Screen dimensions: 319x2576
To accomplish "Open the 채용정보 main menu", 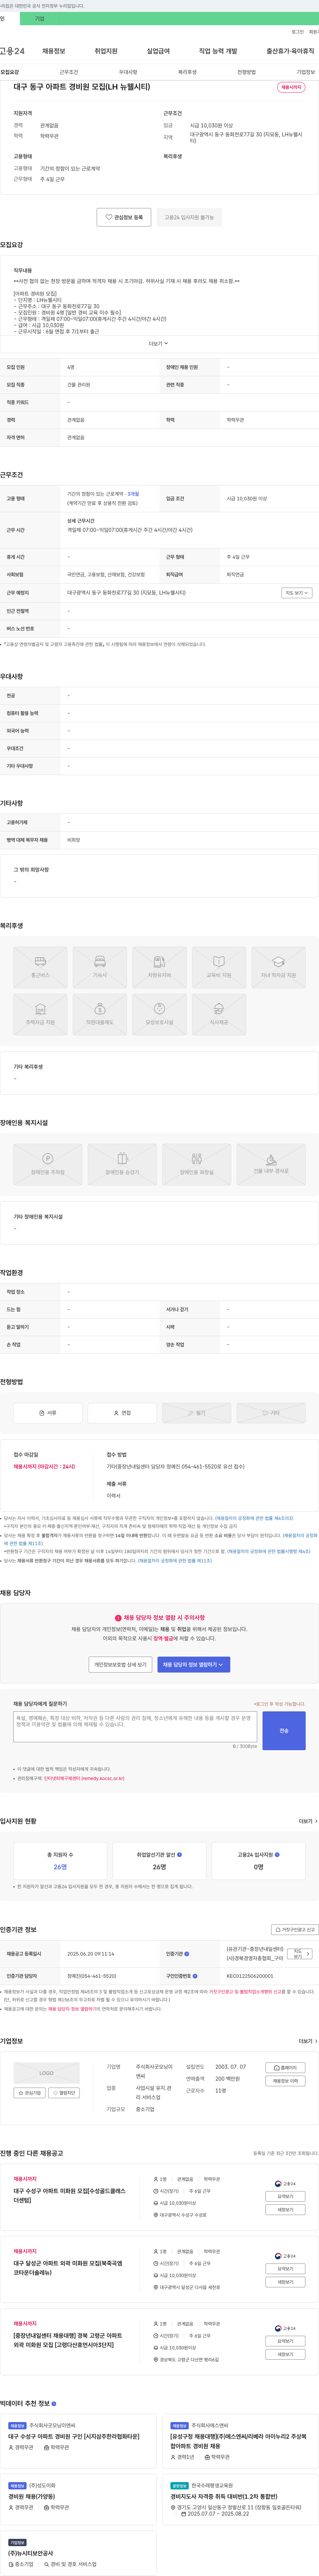I will coord(54,51).
